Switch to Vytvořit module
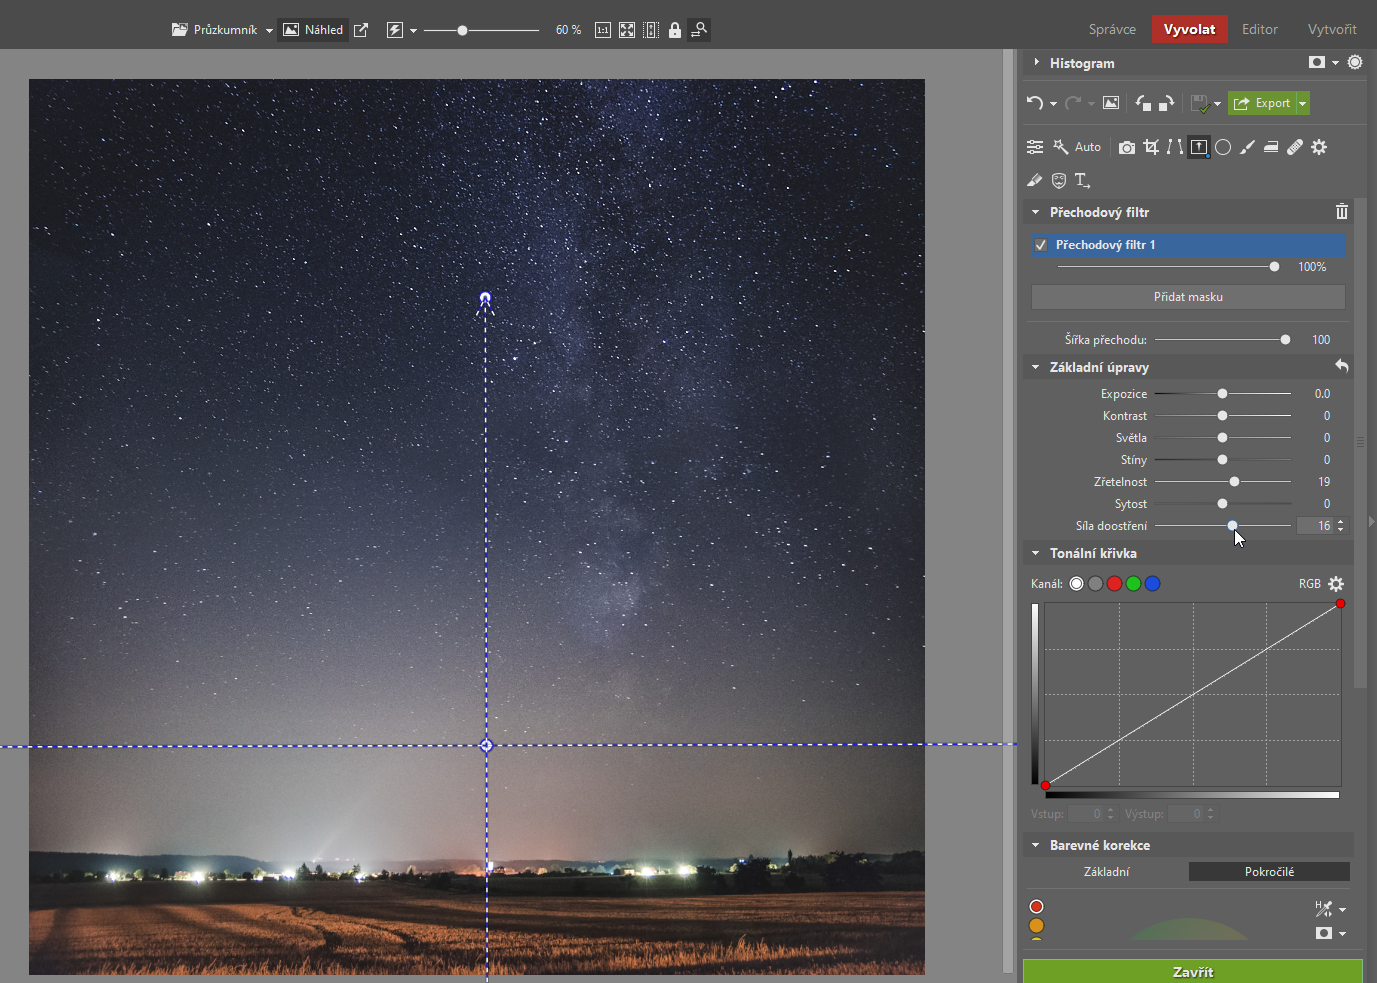This screenshot has height=983, width=1377. coord(1332,29)
